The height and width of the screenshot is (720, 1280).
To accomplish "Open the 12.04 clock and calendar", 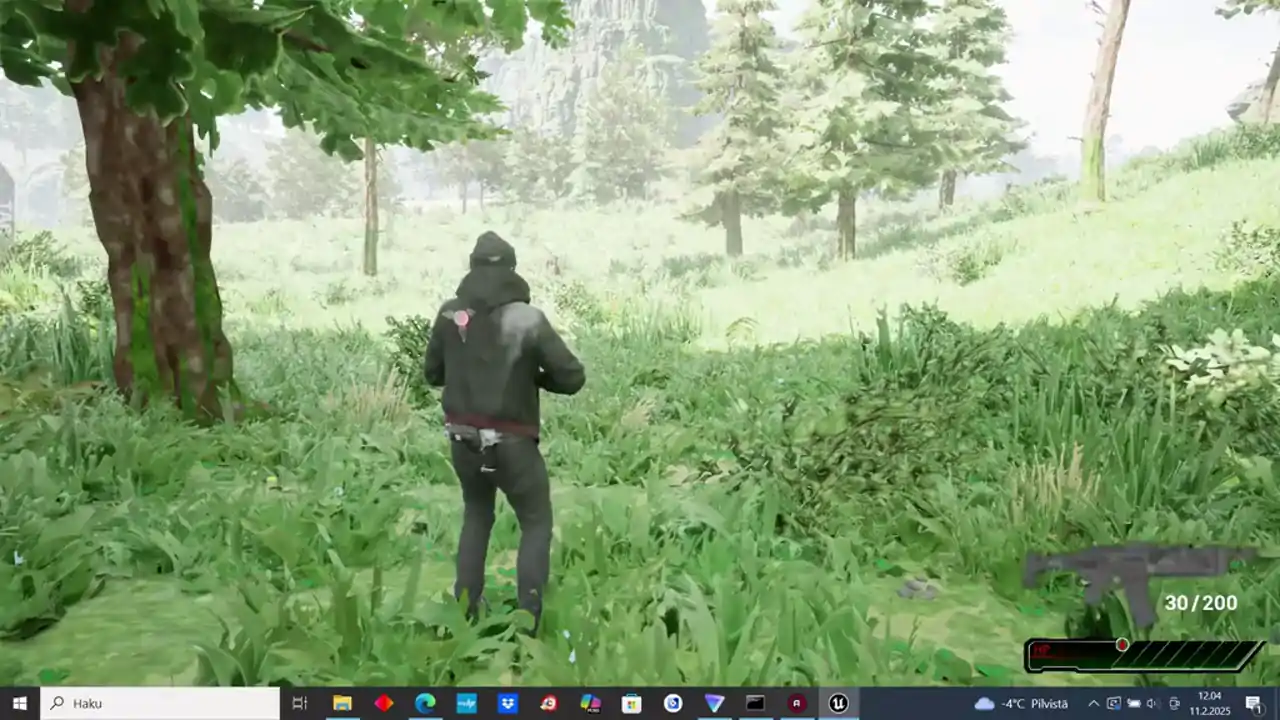I will tap(1210, 703).
